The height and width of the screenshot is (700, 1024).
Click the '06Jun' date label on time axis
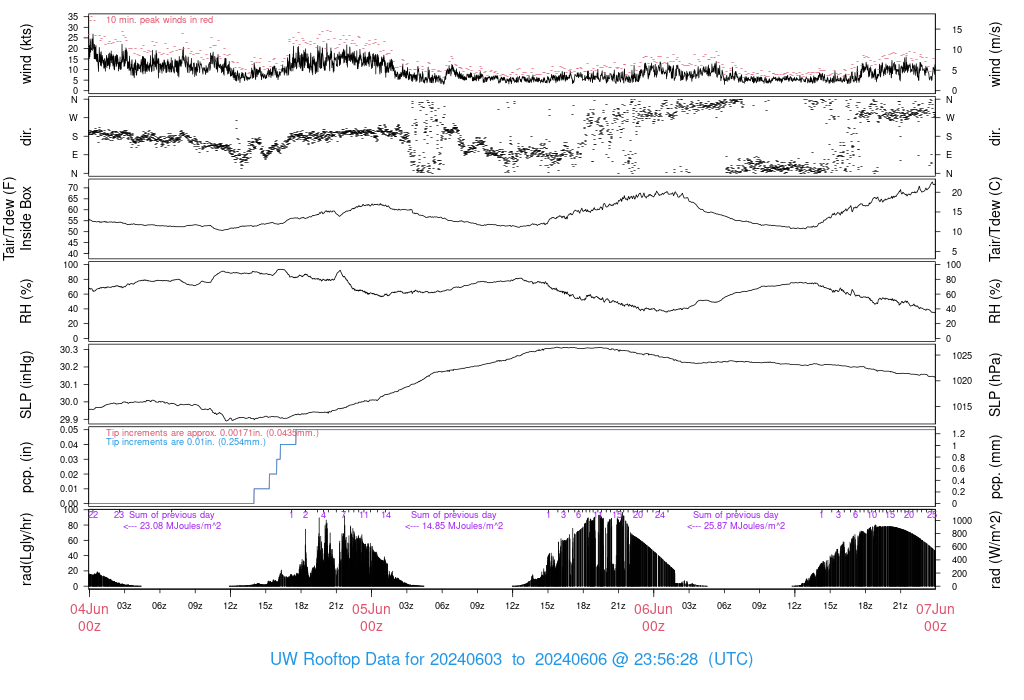[653, 609]
